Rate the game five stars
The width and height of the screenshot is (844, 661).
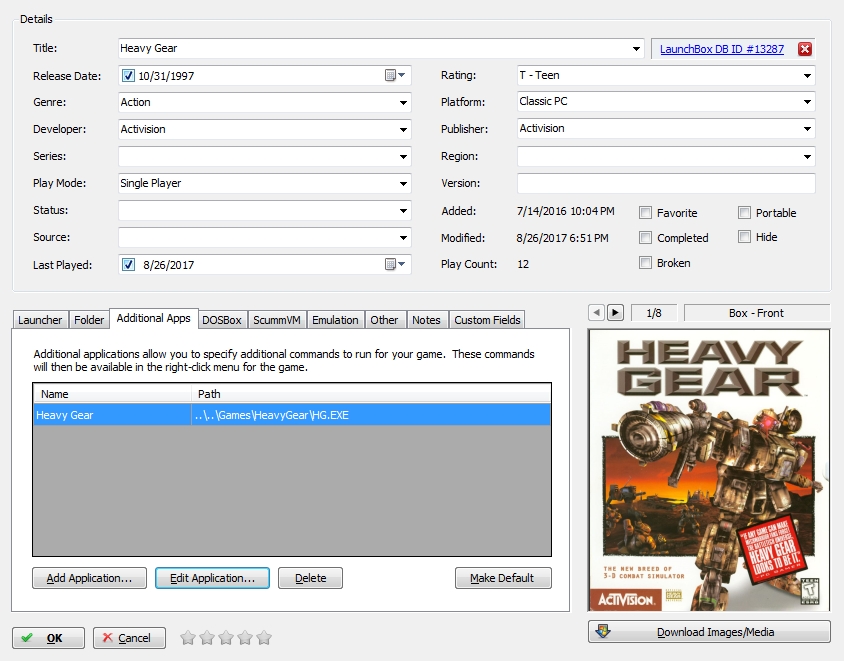tap(264, 638)
